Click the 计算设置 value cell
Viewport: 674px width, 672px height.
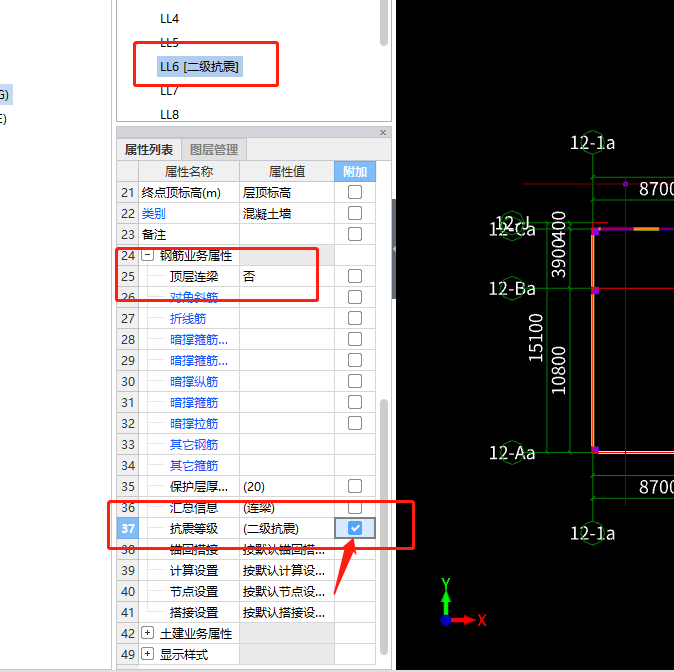287,571
